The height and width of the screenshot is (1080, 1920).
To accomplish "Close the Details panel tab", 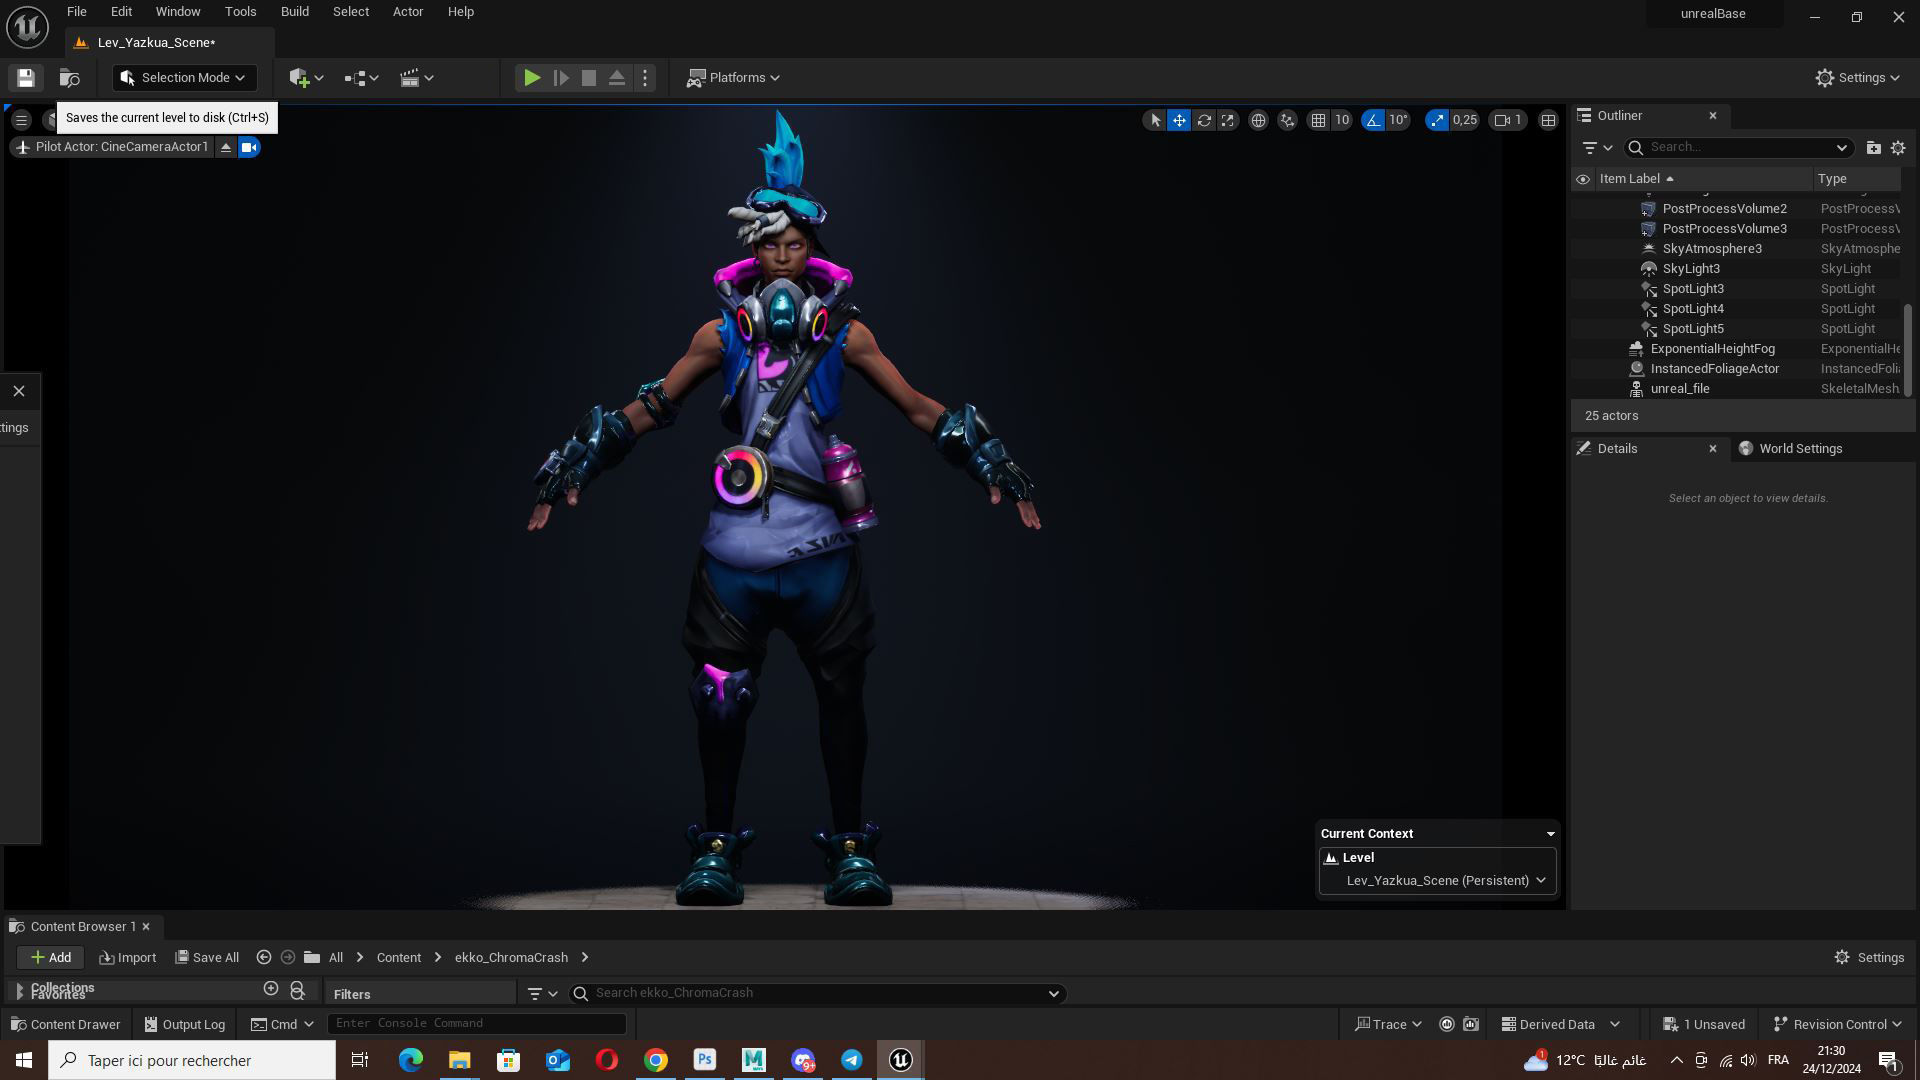I will tap(1712, 449).
